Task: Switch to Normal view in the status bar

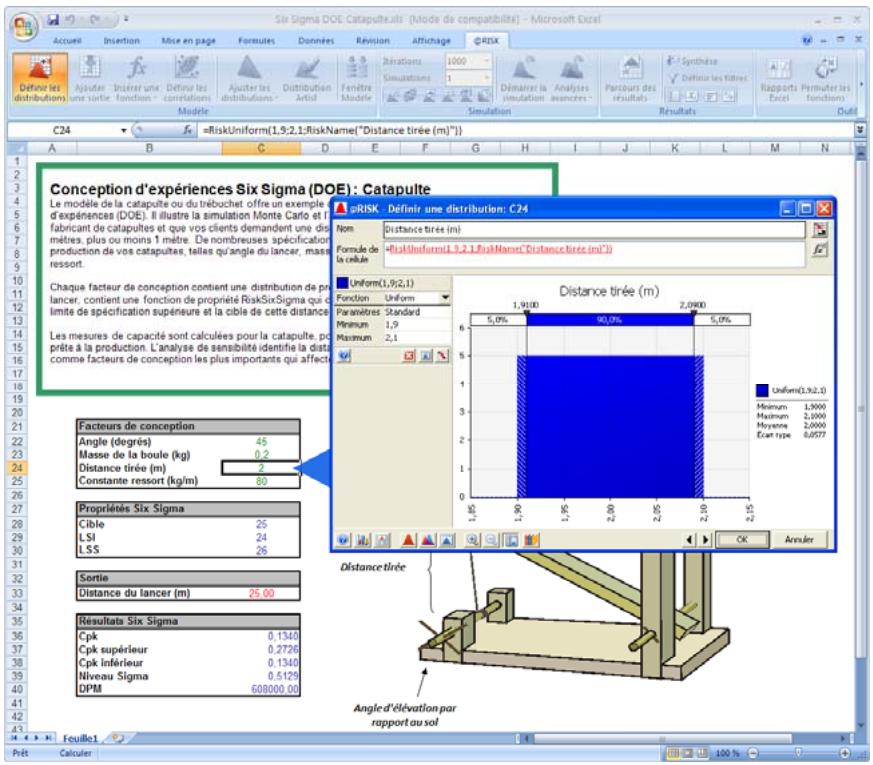Action: click(x=673, y=753)
